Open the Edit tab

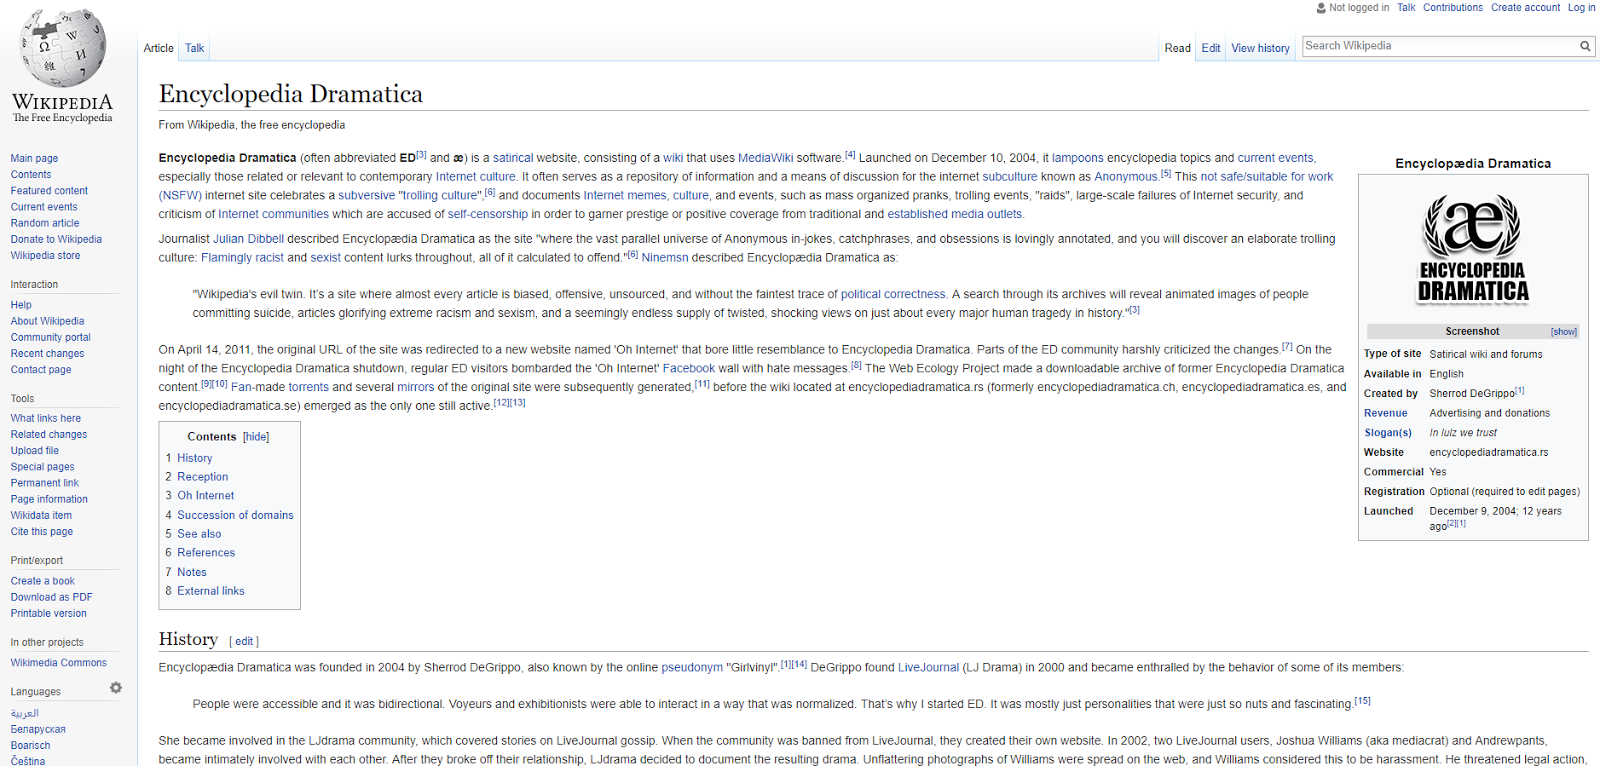point(1211,48)
